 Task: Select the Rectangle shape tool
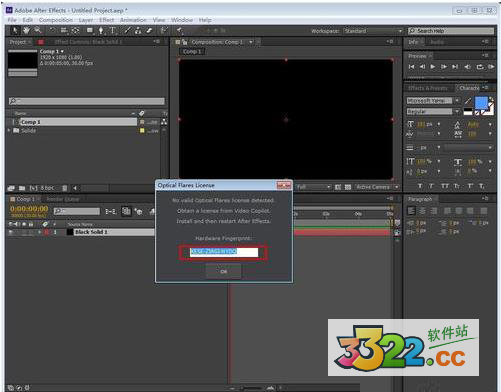click(90, 31)
